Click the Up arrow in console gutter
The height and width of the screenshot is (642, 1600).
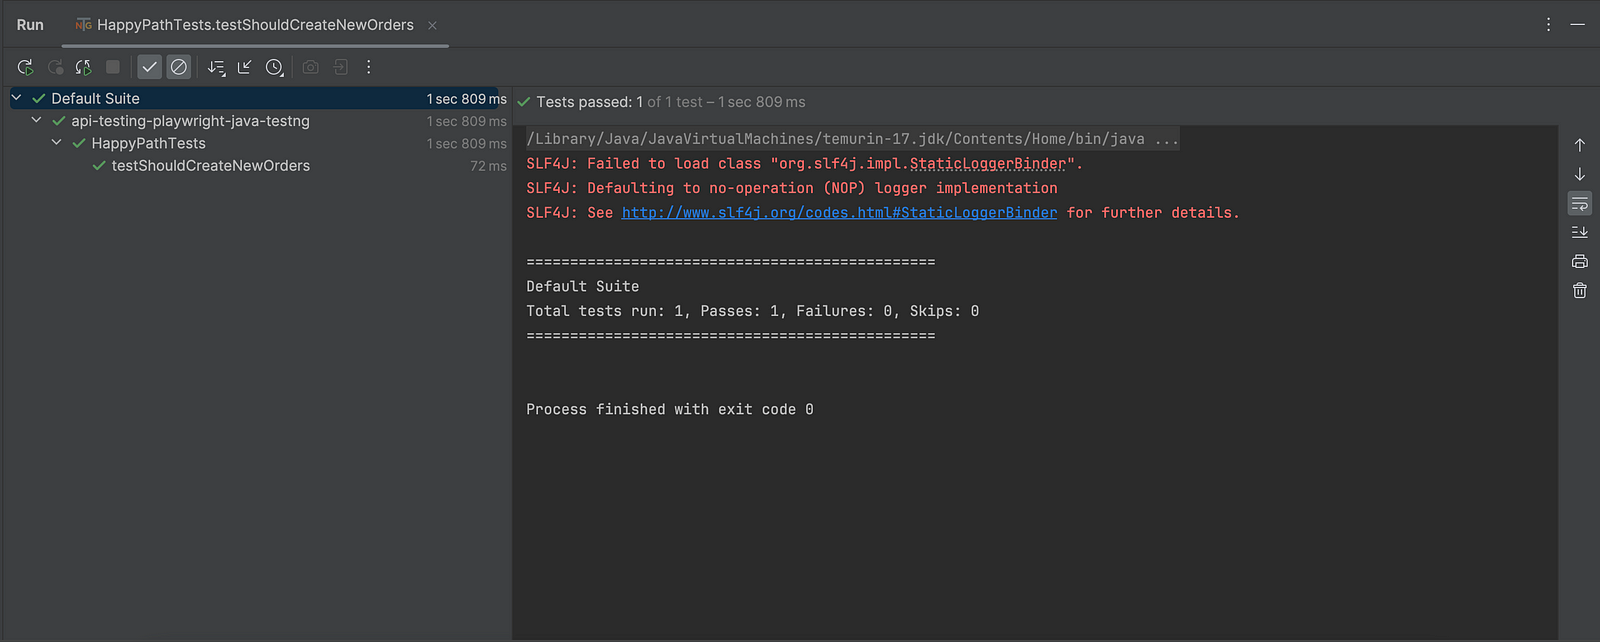click(x=1580, y=145)
